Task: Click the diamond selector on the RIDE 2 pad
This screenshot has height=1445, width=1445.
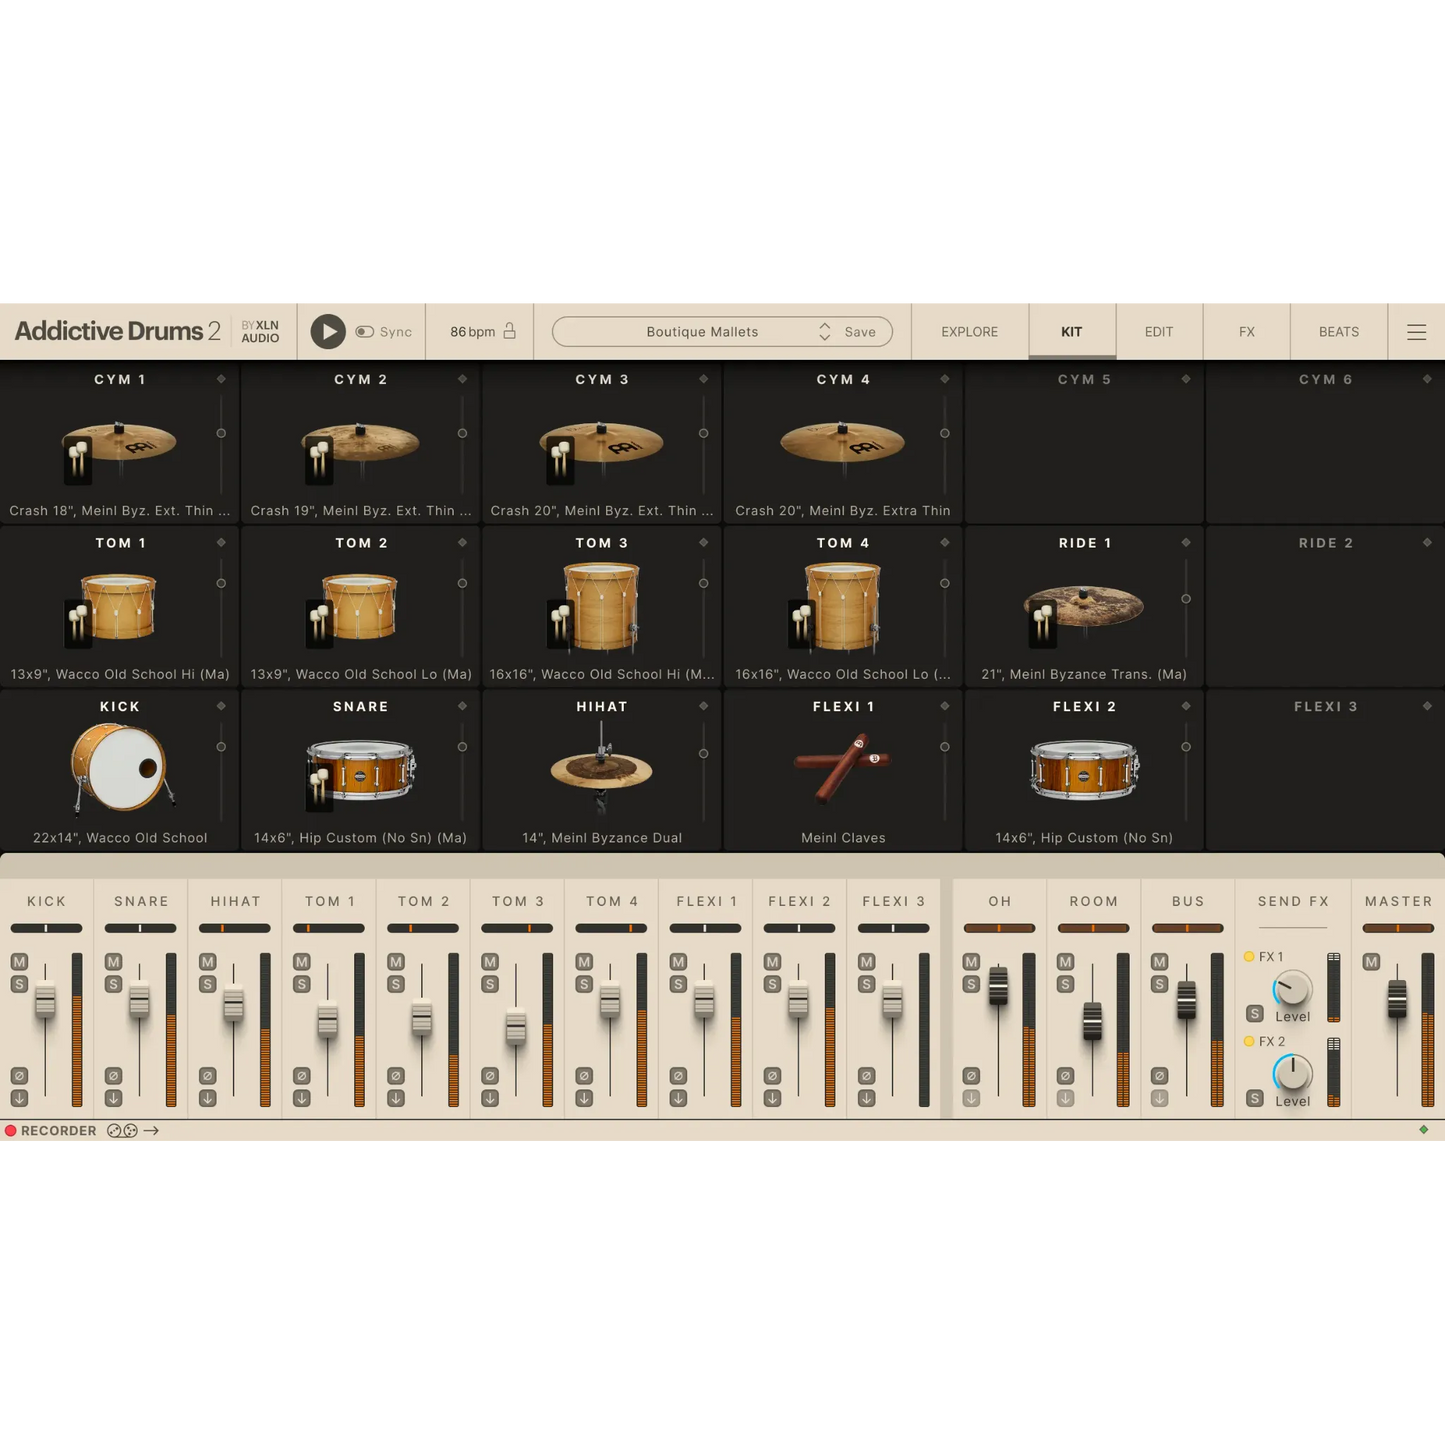Action: point(1427,542)
